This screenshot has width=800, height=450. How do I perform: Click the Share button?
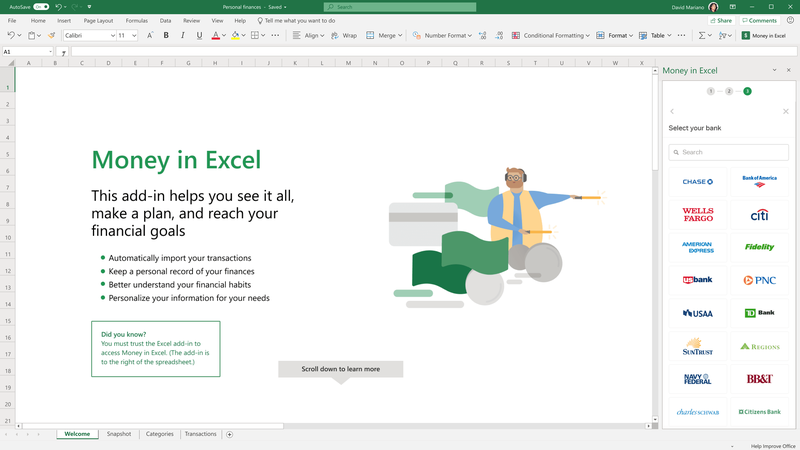(720, 20)
